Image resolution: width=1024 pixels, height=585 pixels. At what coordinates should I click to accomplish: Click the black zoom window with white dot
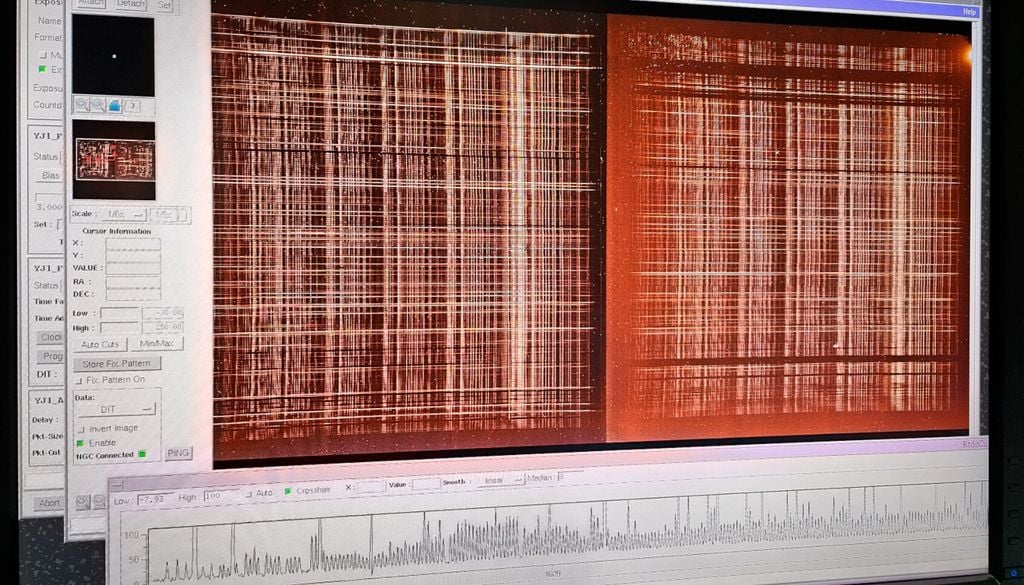[x=114, y=55]
